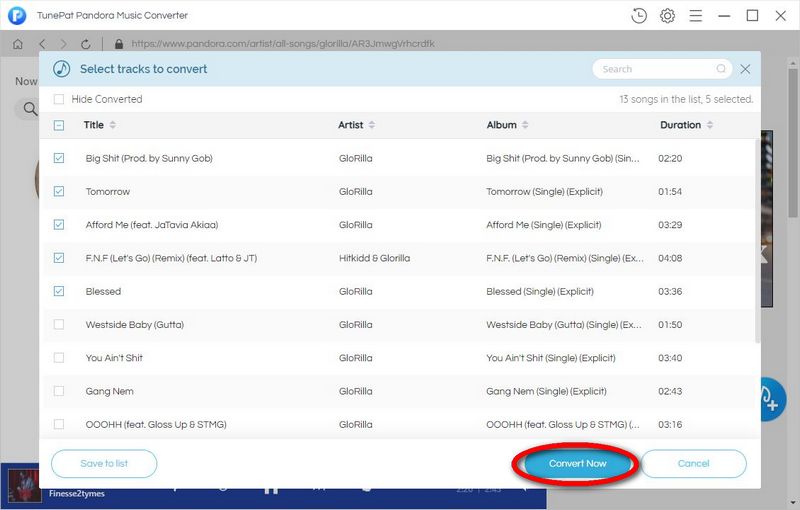This screenshot has height=510, width=800.
Task: Click duration 04:08 cell
Action: pyautogui.click(x=670, y=258)
